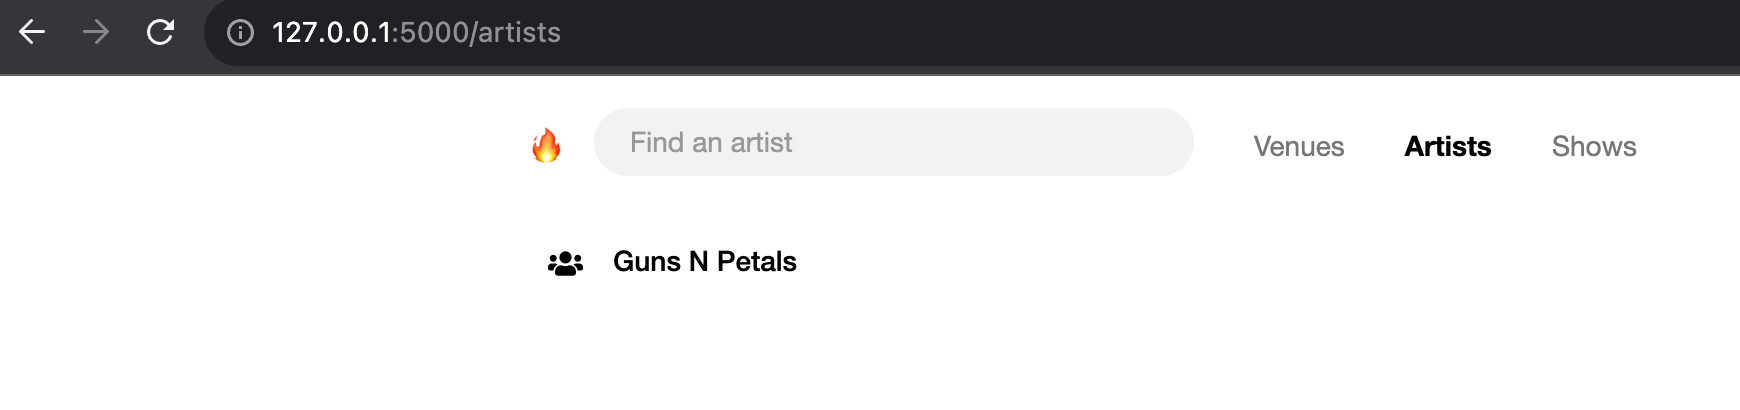Click the group icon beside Guns N Petals
The width and height of the screenshot is (1740, 410).
(565, 263)
